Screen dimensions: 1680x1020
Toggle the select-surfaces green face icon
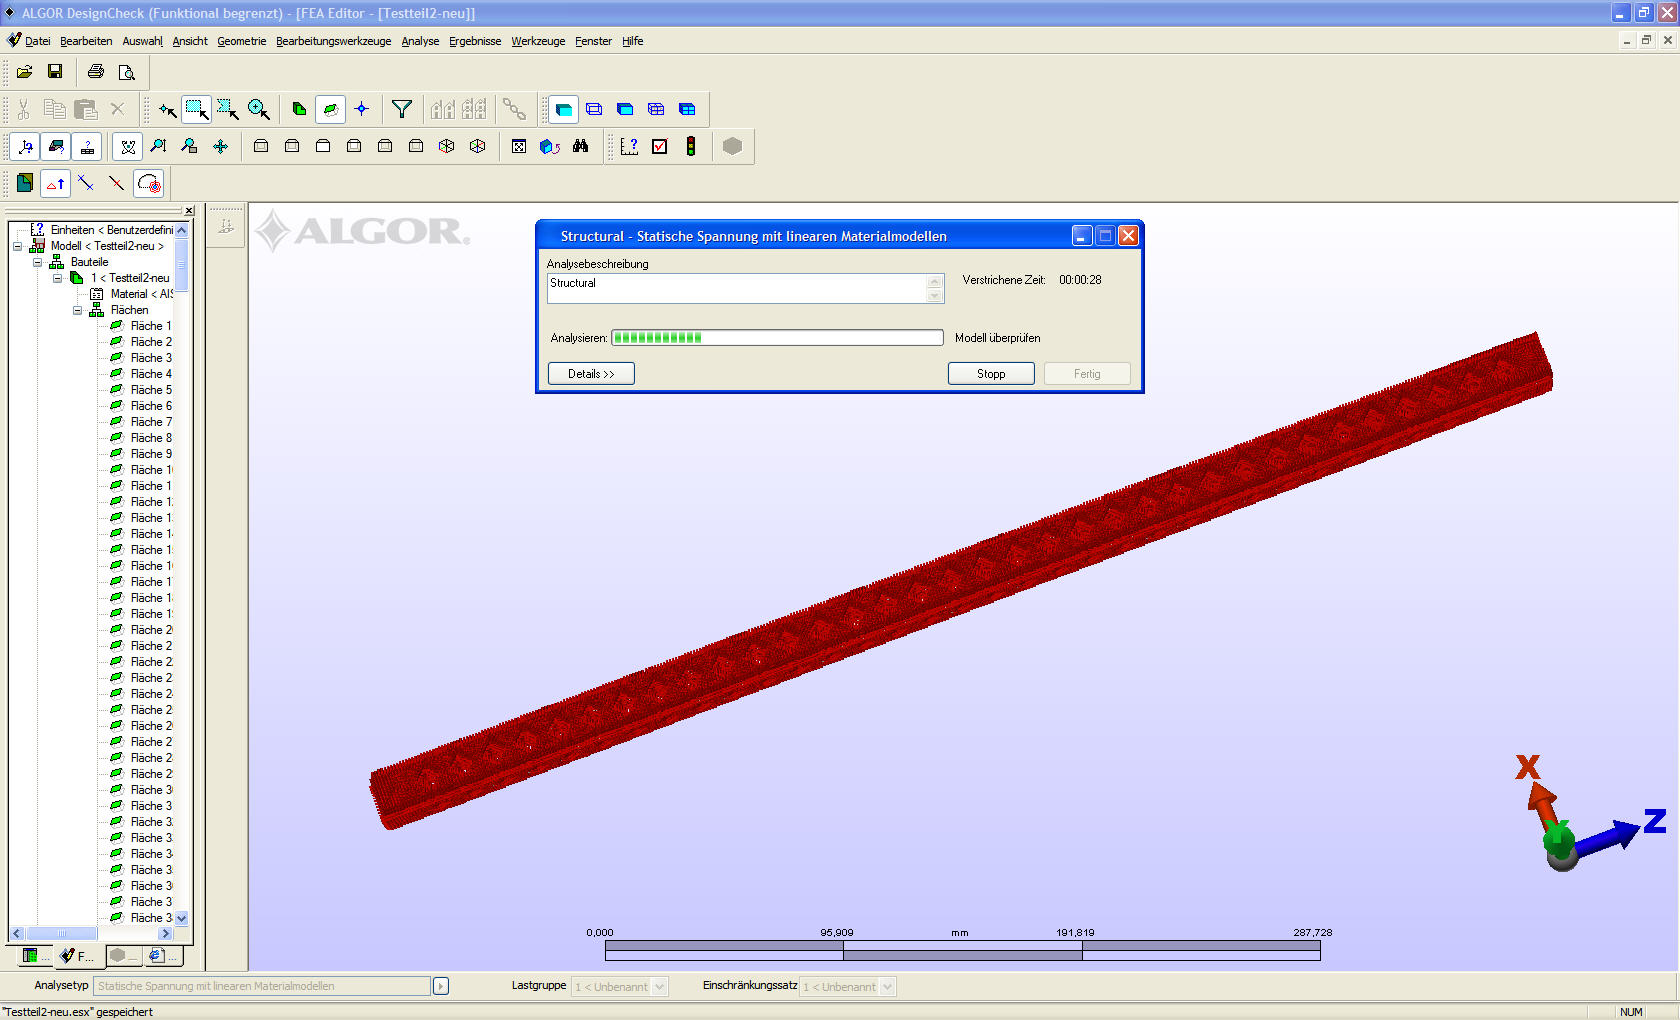click(331, 110)
